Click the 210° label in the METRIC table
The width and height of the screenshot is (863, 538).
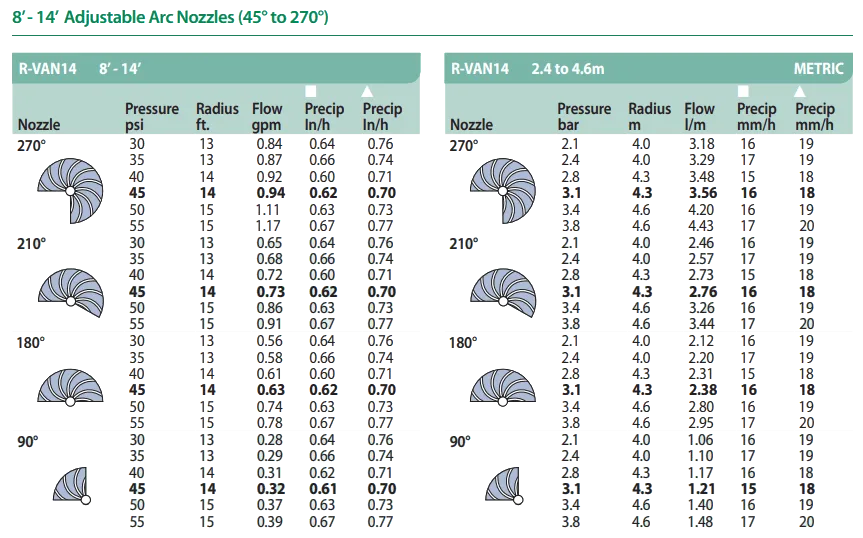pyautogui.click(x=464, y=244)
